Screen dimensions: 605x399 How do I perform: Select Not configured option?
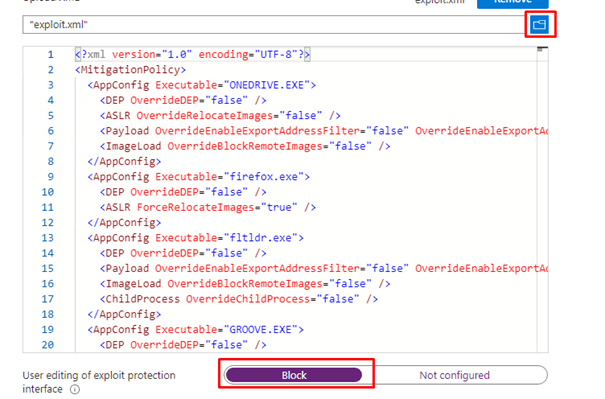click(x=454, y=375)
